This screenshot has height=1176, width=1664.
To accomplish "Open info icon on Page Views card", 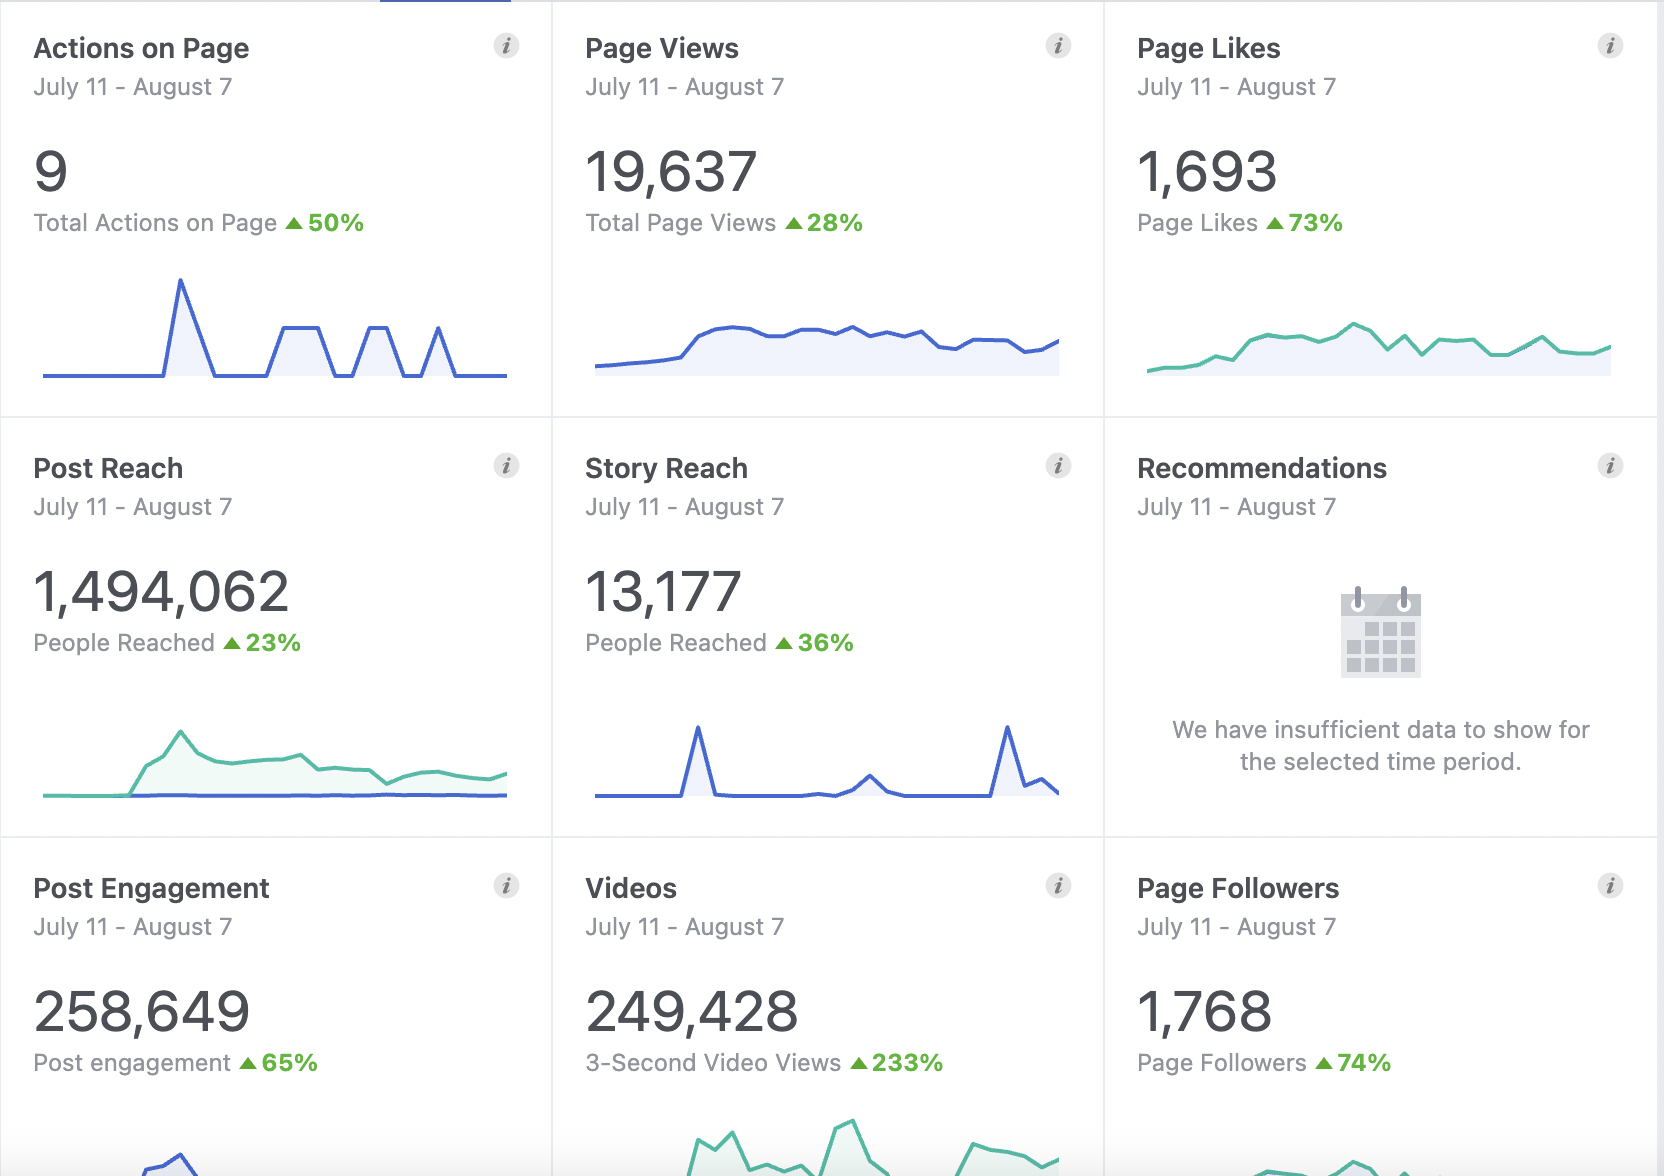I will point(1059,46).
